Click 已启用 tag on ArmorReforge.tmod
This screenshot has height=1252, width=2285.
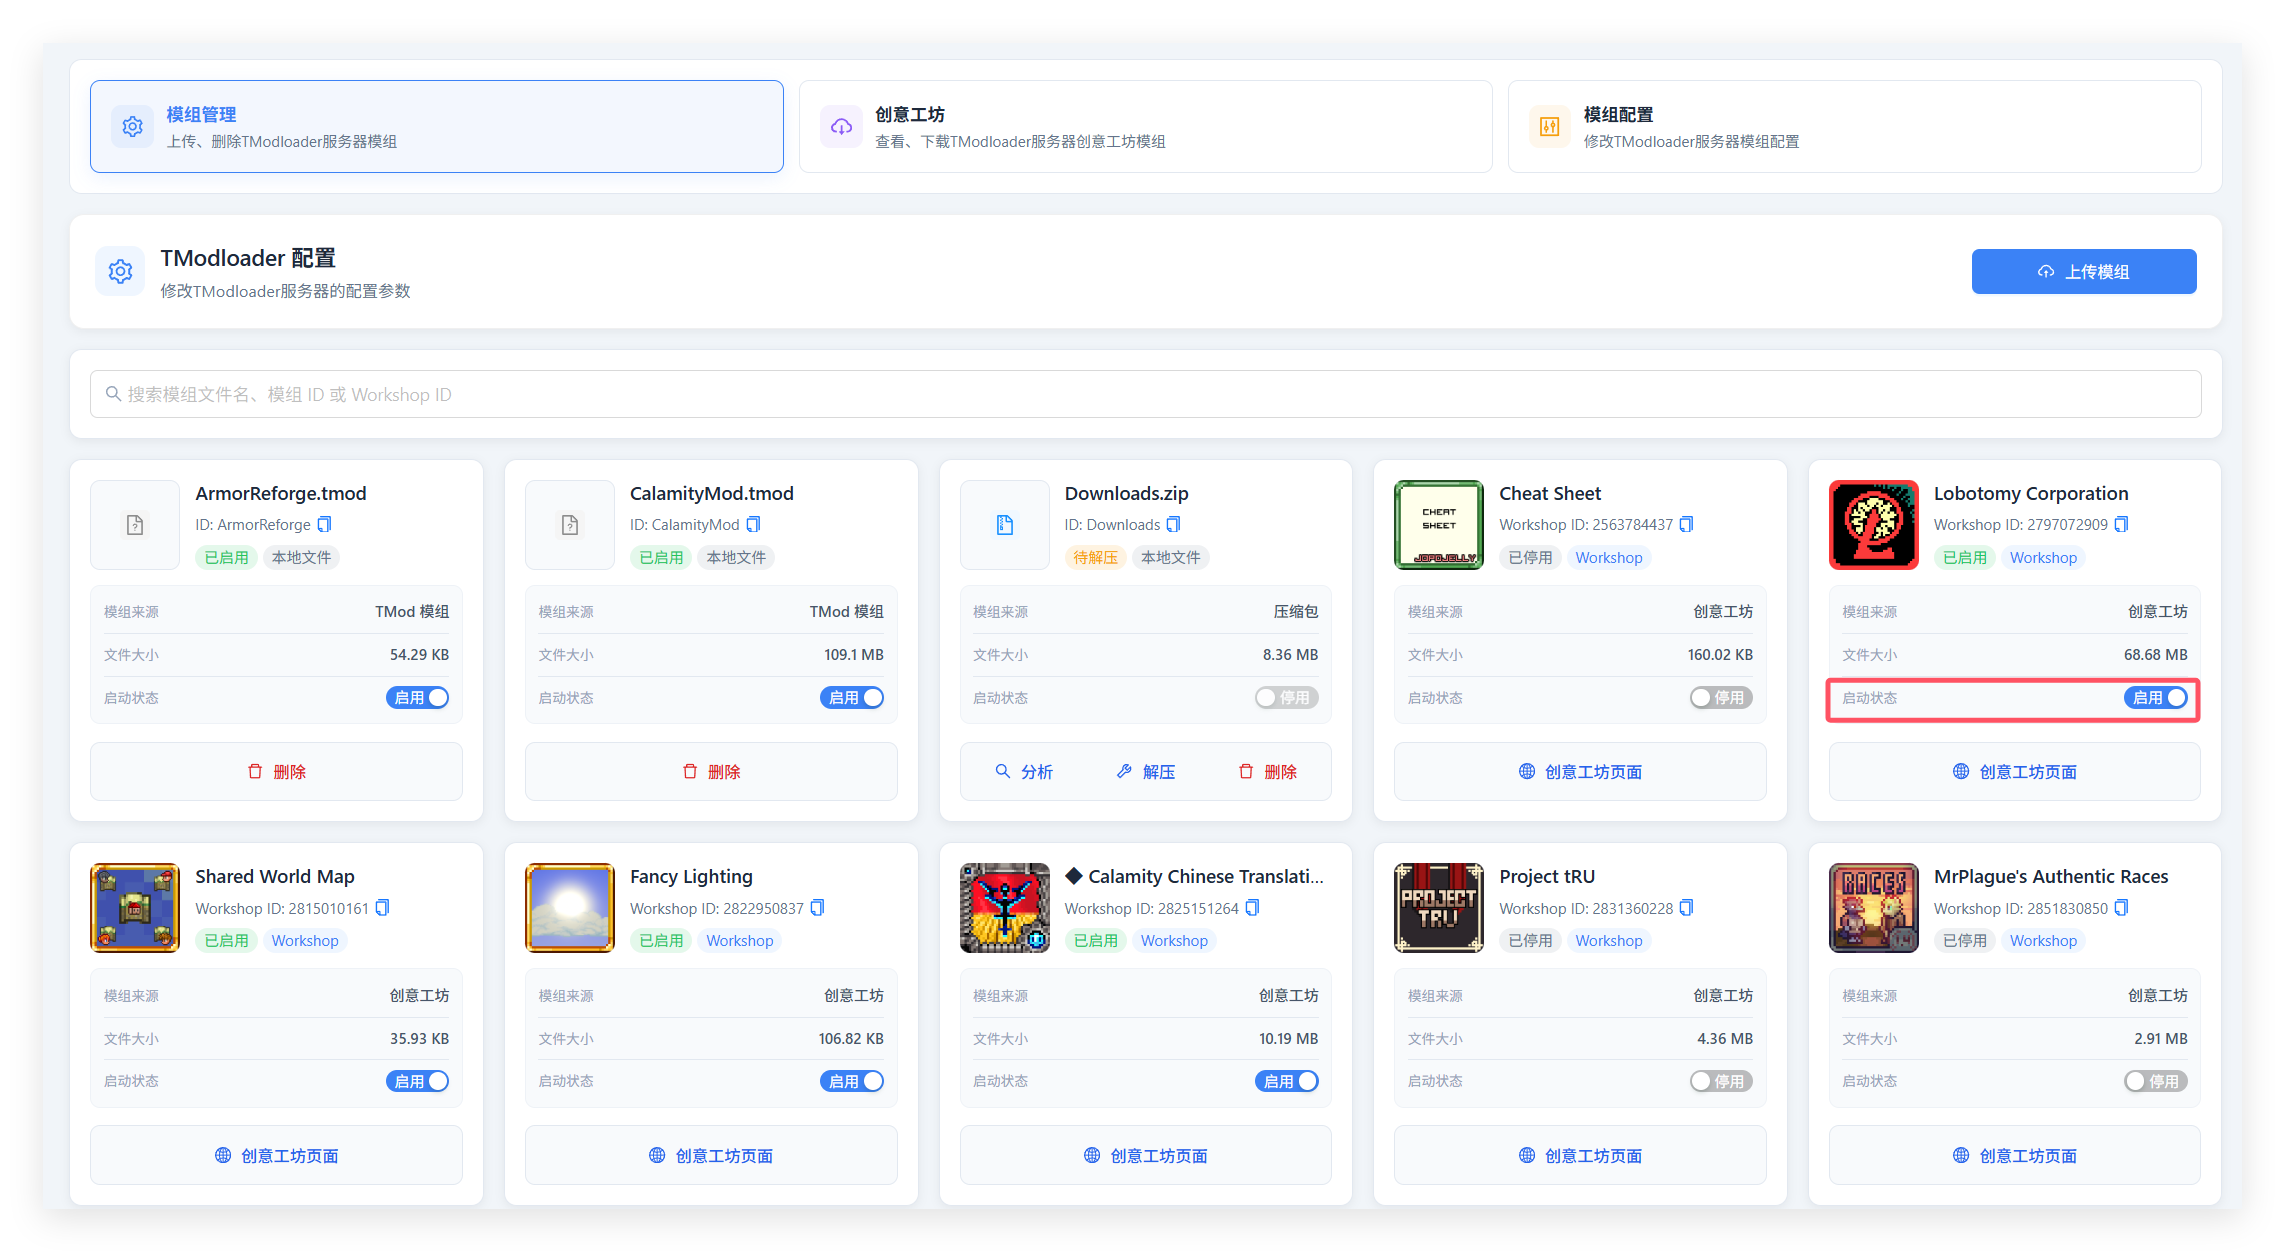coord(226,557)
